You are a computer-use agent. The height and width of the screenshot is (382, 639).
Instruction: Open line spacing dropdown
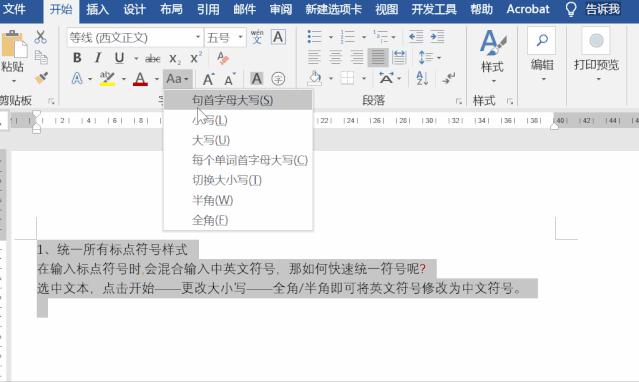pyautogui.click(x=439, y=58)
